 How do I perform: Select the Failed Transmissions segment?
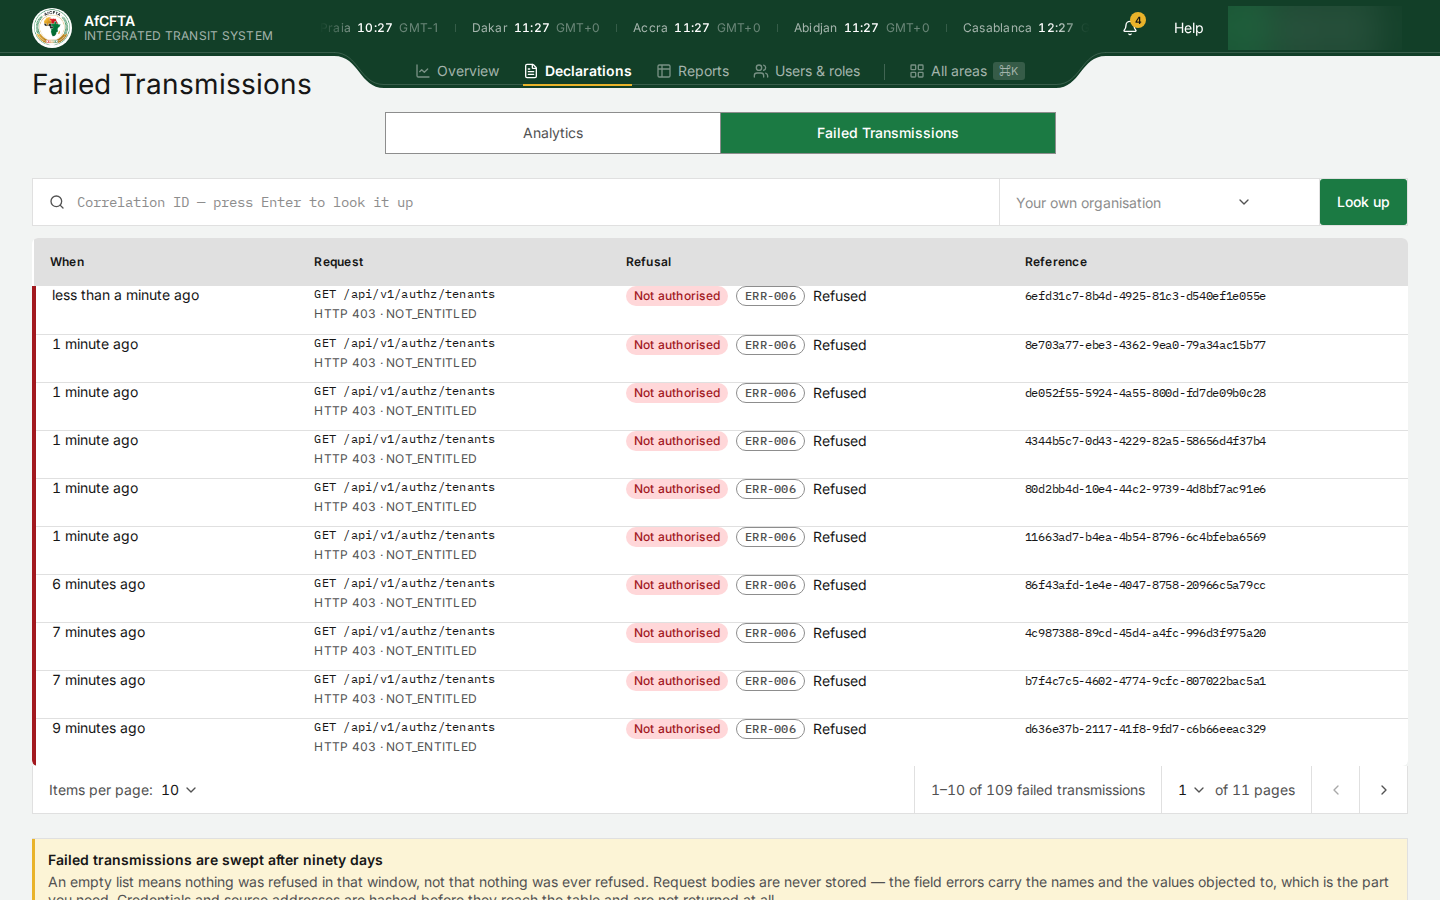click(x=888, y=133)
